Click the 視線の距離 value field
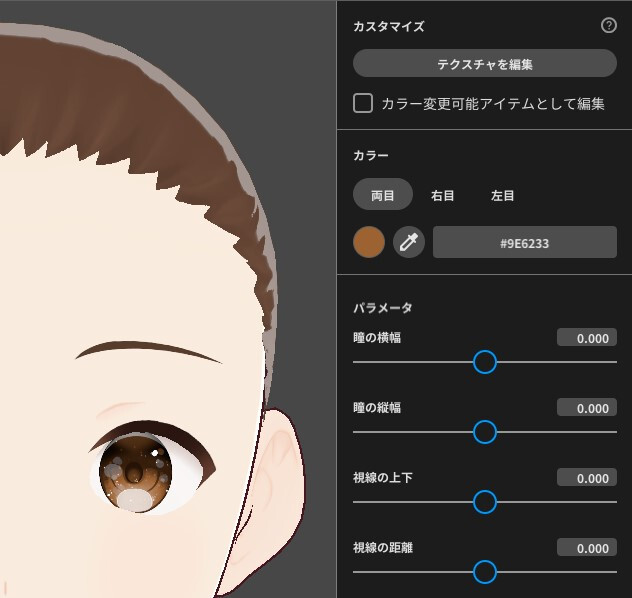This screenshot has height=598, width=632. coord(586,548)
